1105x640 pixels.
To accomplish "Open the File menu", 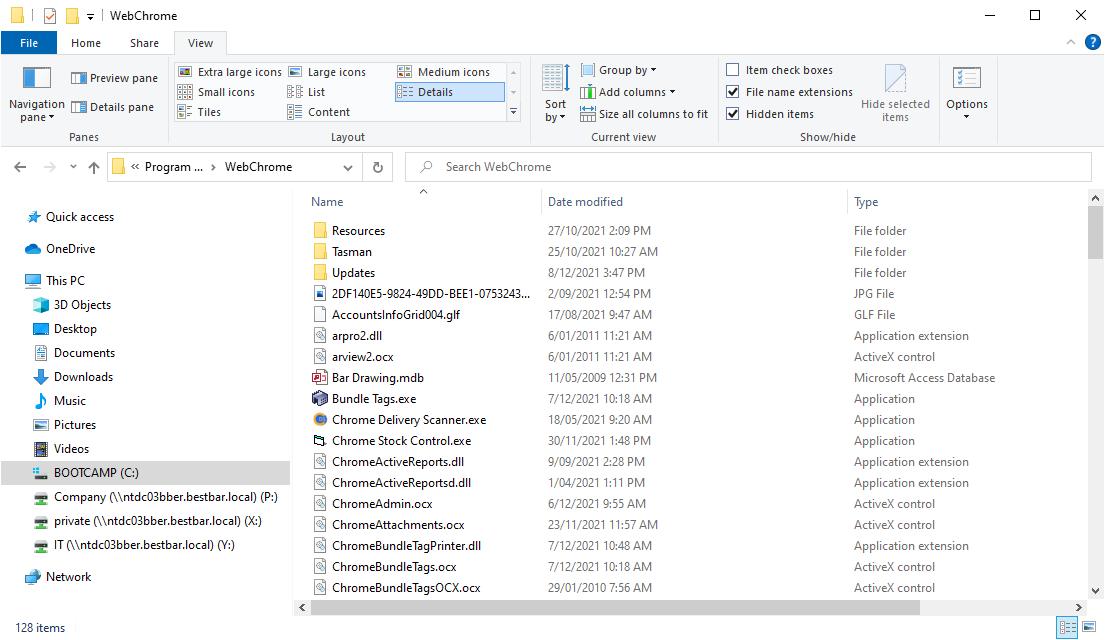I will 29,43.
